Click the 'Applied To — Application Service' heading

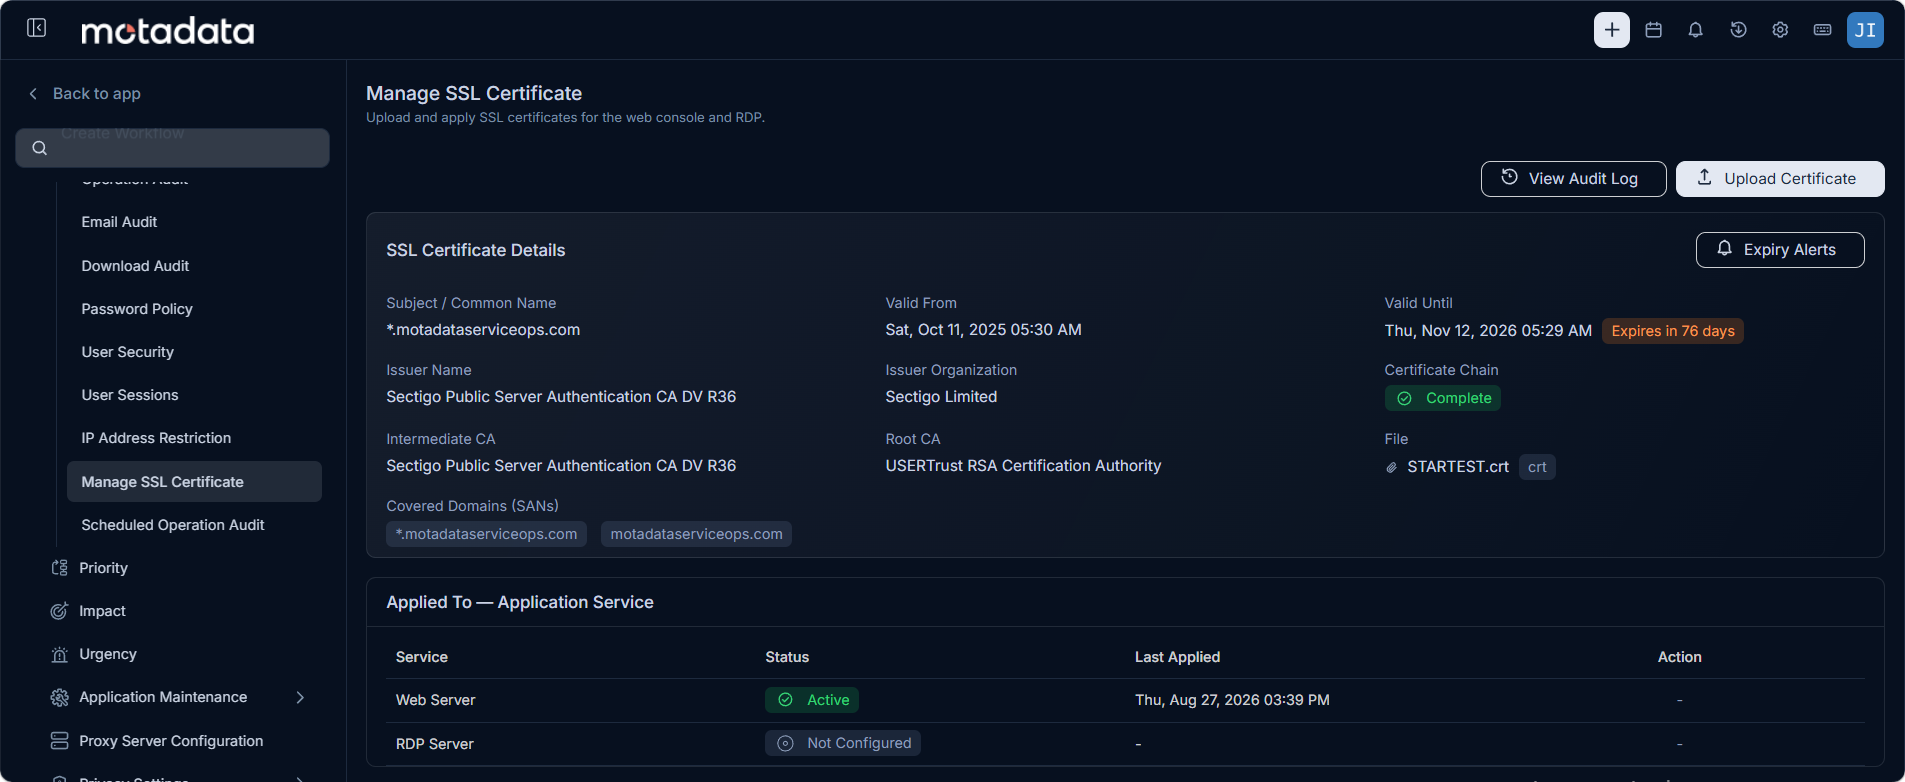coord(520,602)
